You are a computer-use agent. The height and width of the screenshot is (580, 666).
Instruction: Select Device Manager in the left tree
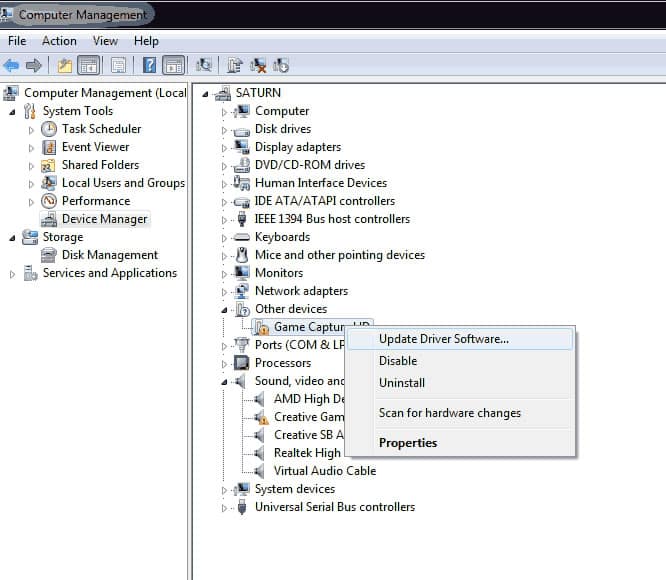[104, 219]
